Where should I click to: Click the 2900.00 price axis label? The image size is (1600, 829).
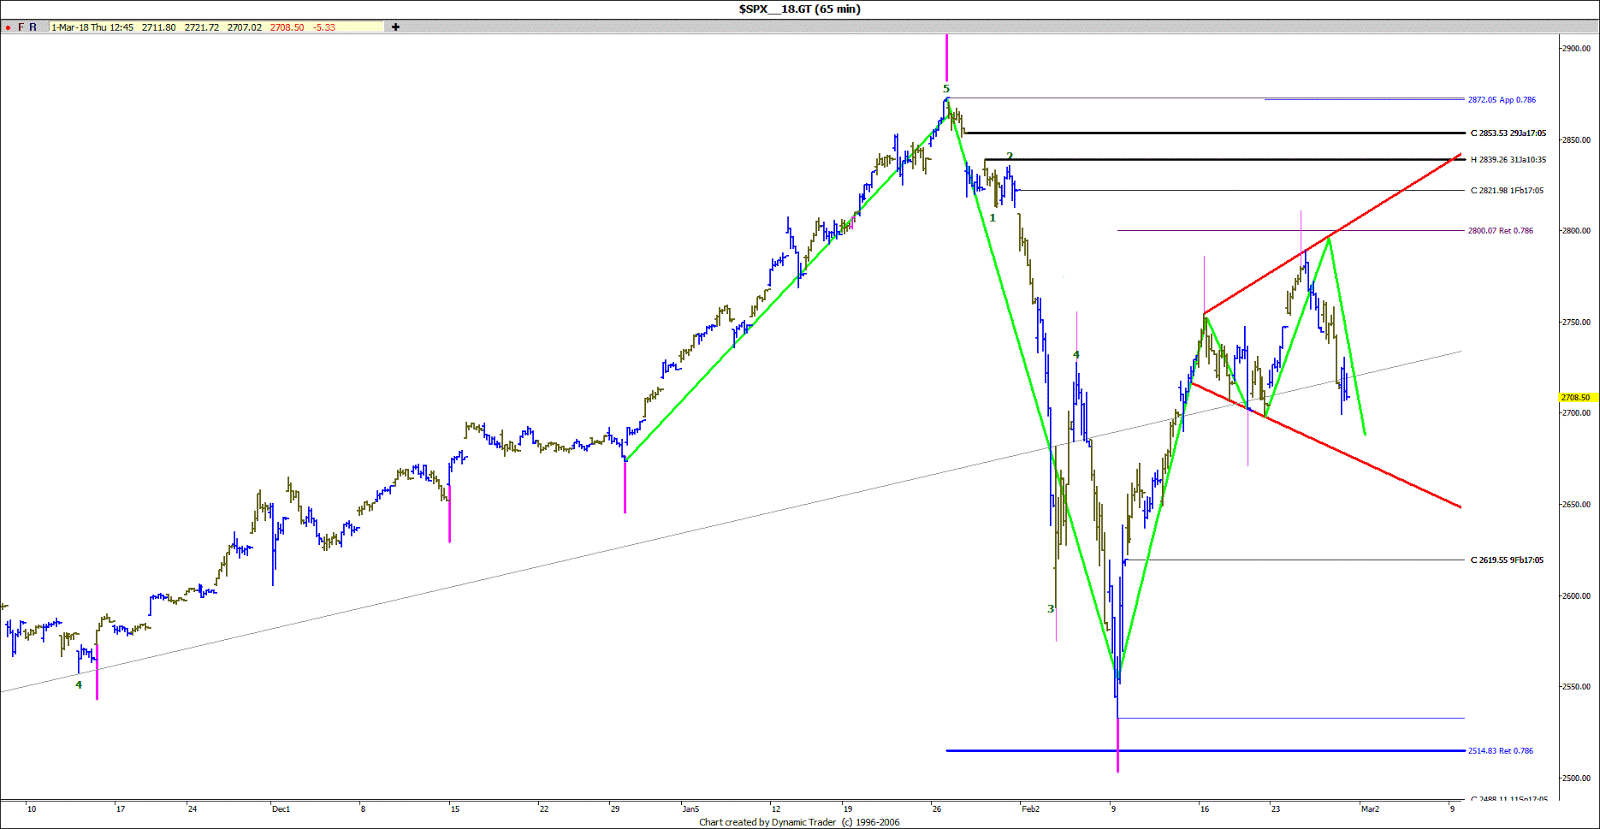pyautogui.click(x=1576, y=48)
